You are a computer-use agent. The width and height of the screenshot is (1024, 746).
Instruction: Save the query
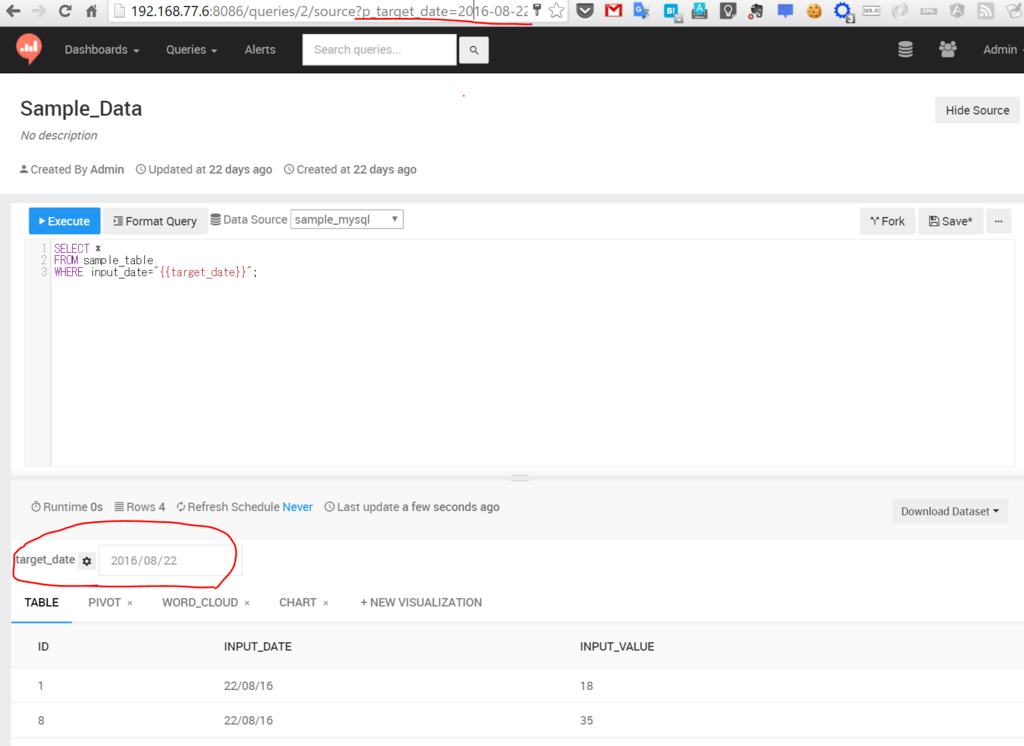[x=950, y=221]
